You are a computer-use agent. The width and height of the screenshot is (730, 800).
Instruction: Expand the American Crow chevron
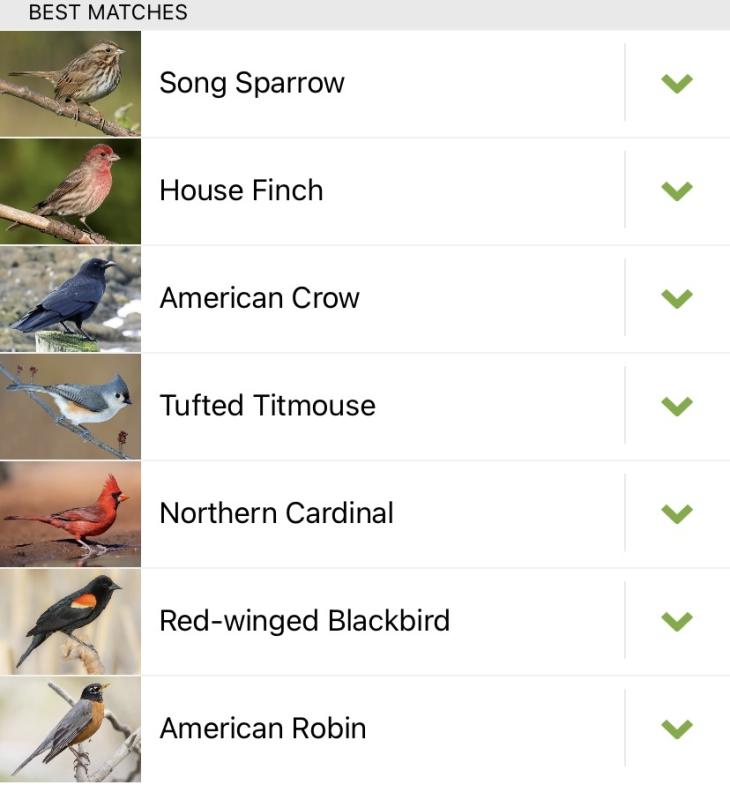(677, 298)
